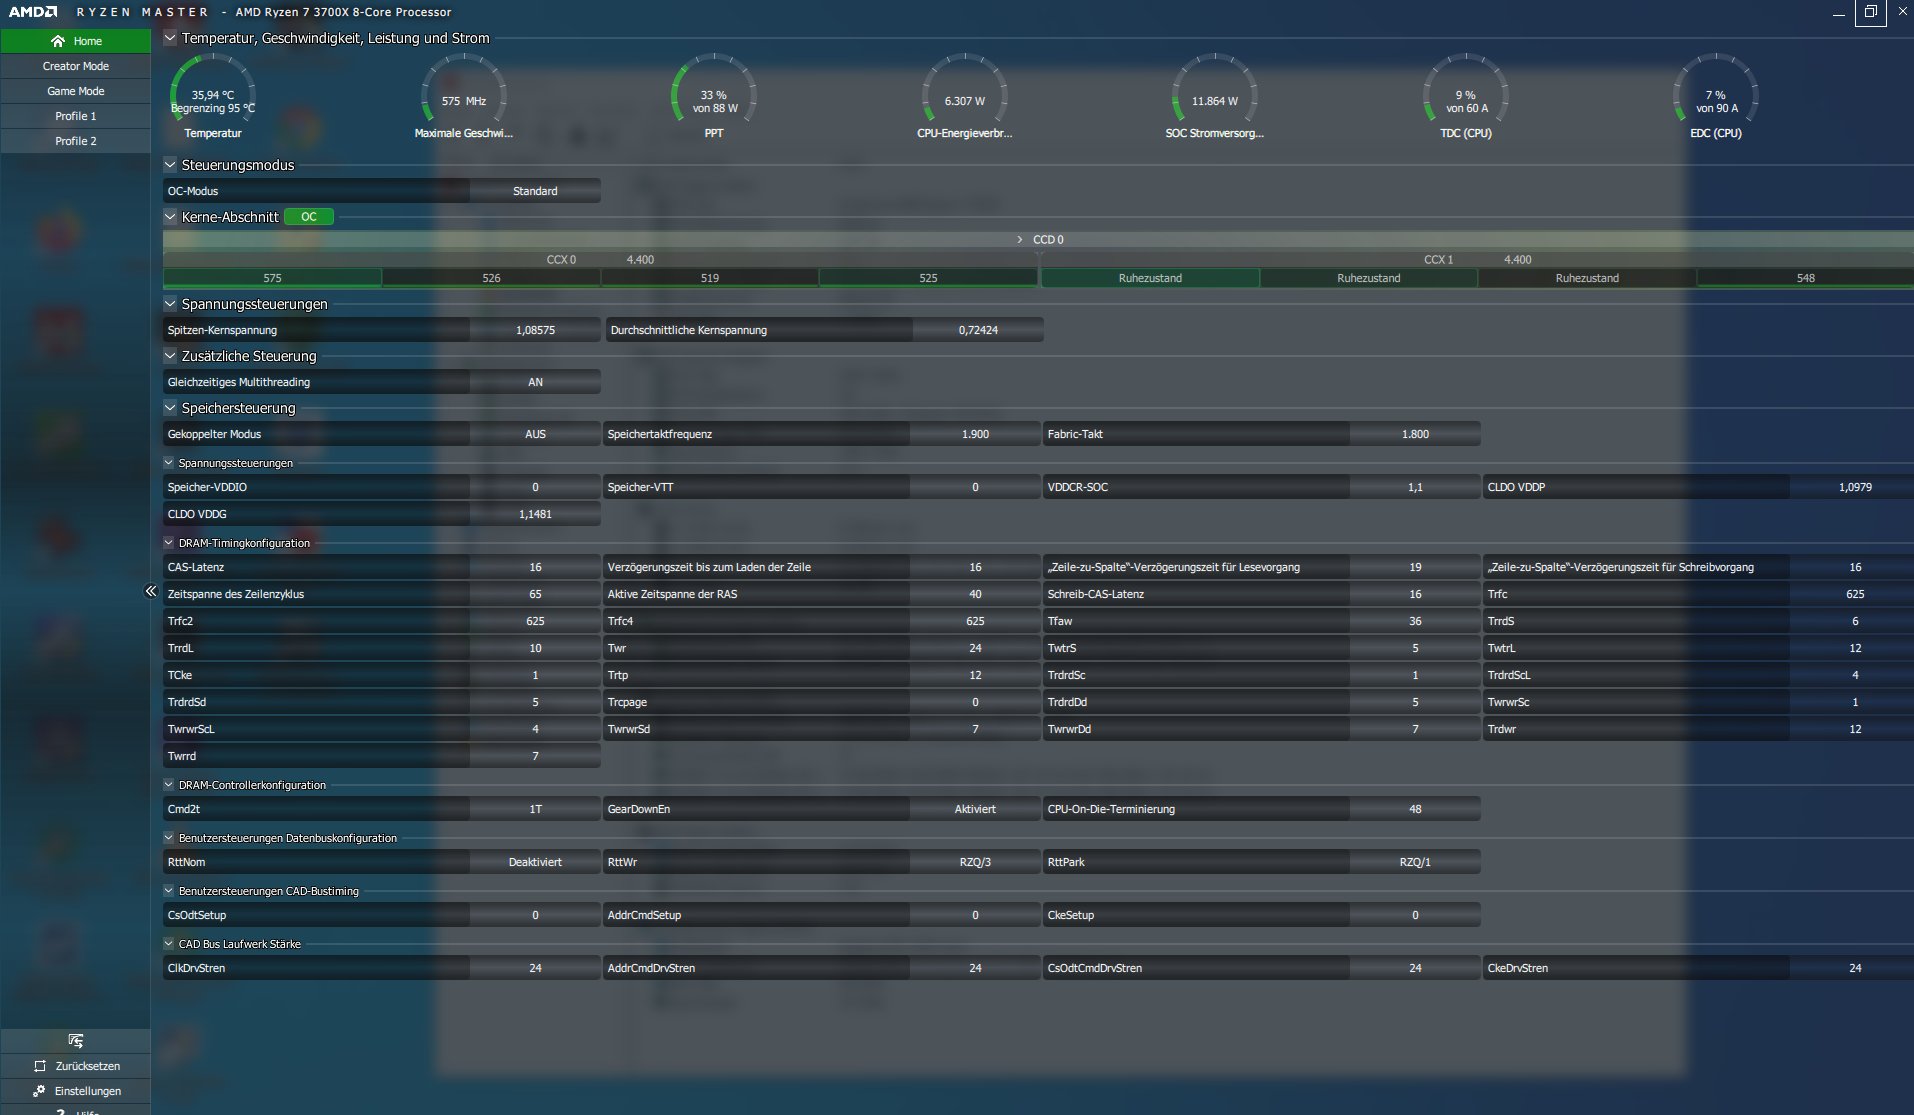Click the Maximale Geschwindigkeit gauge reading 575 MHz

463,97
